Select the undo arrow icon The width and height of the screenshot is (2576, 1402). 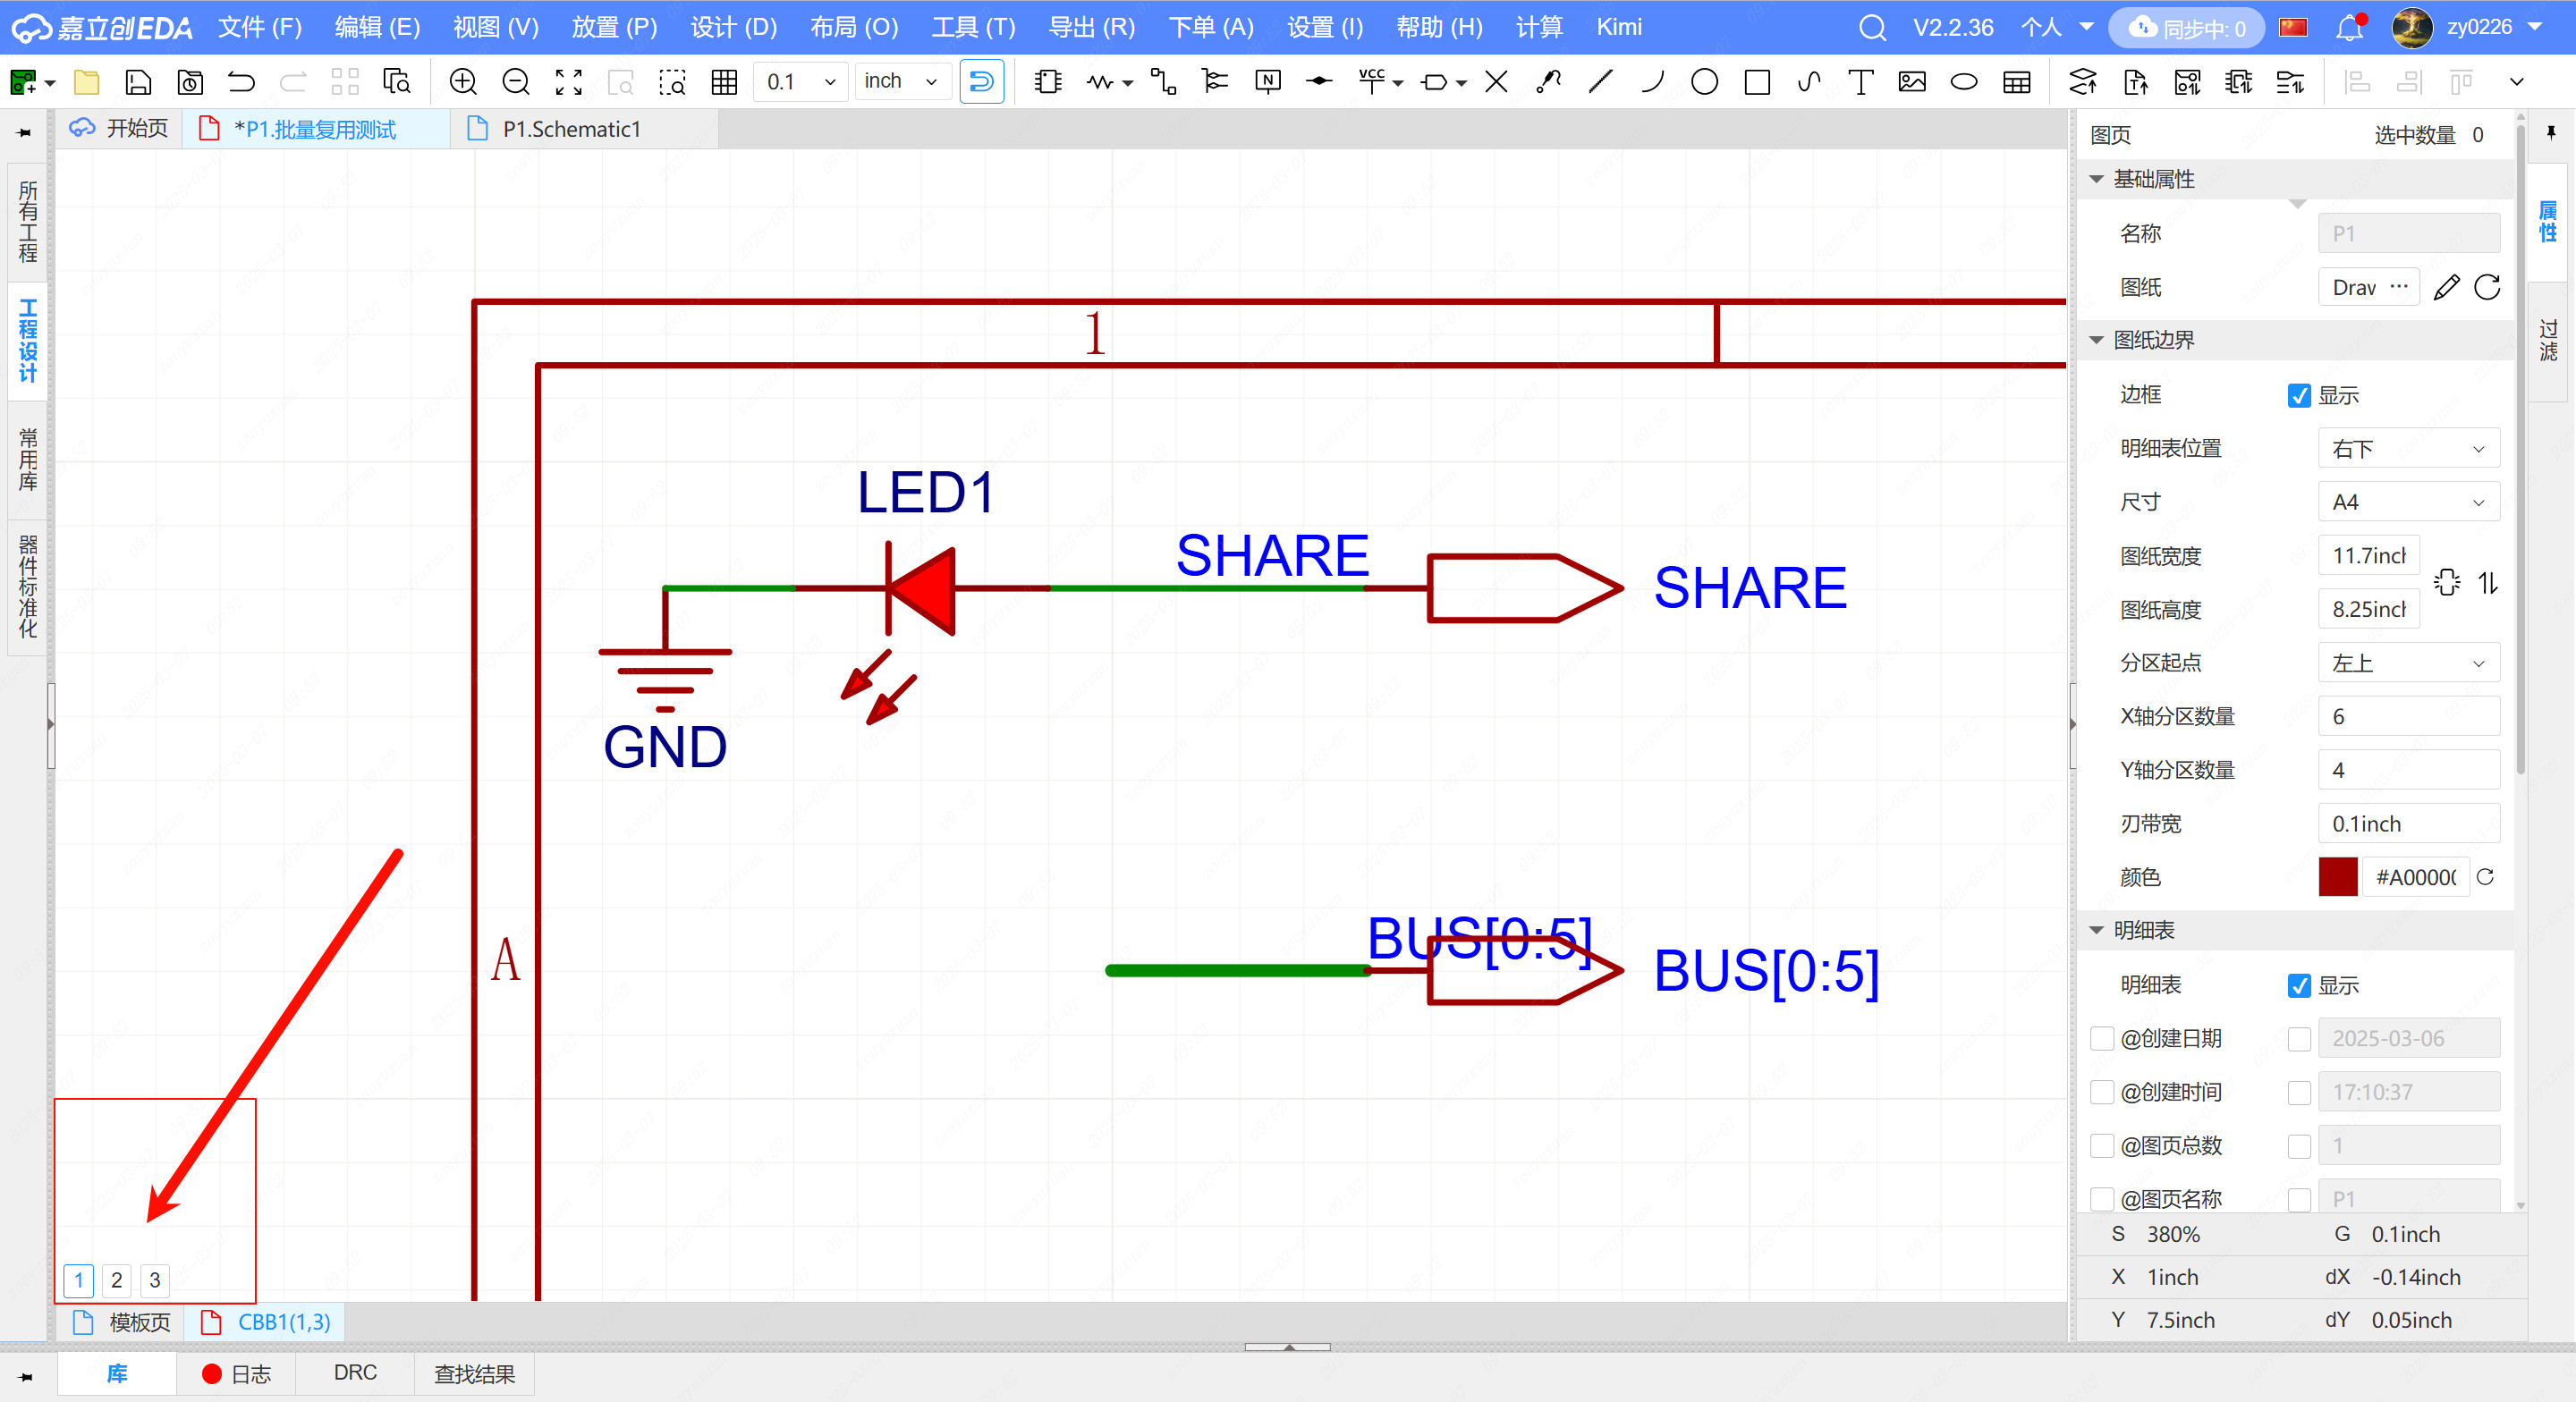click(240, 85)
